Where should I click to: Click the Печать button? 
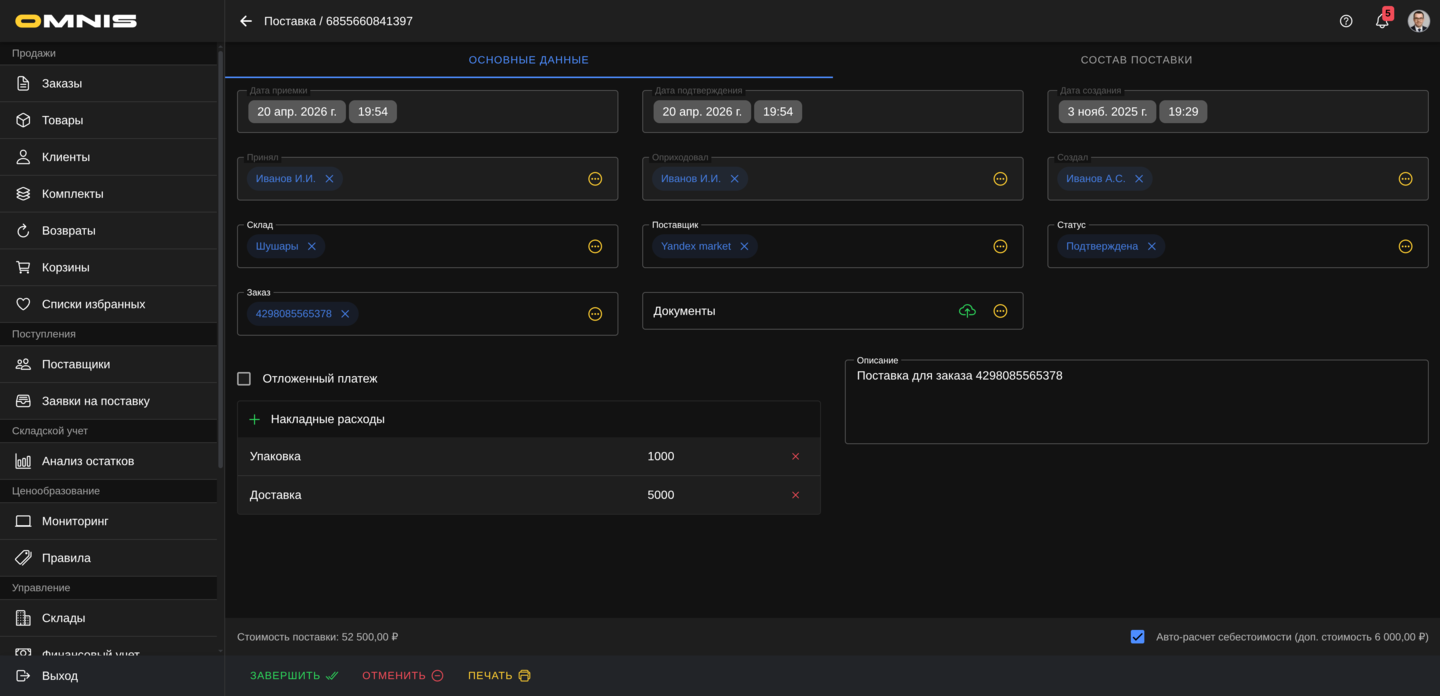click(x=499, y=676)
